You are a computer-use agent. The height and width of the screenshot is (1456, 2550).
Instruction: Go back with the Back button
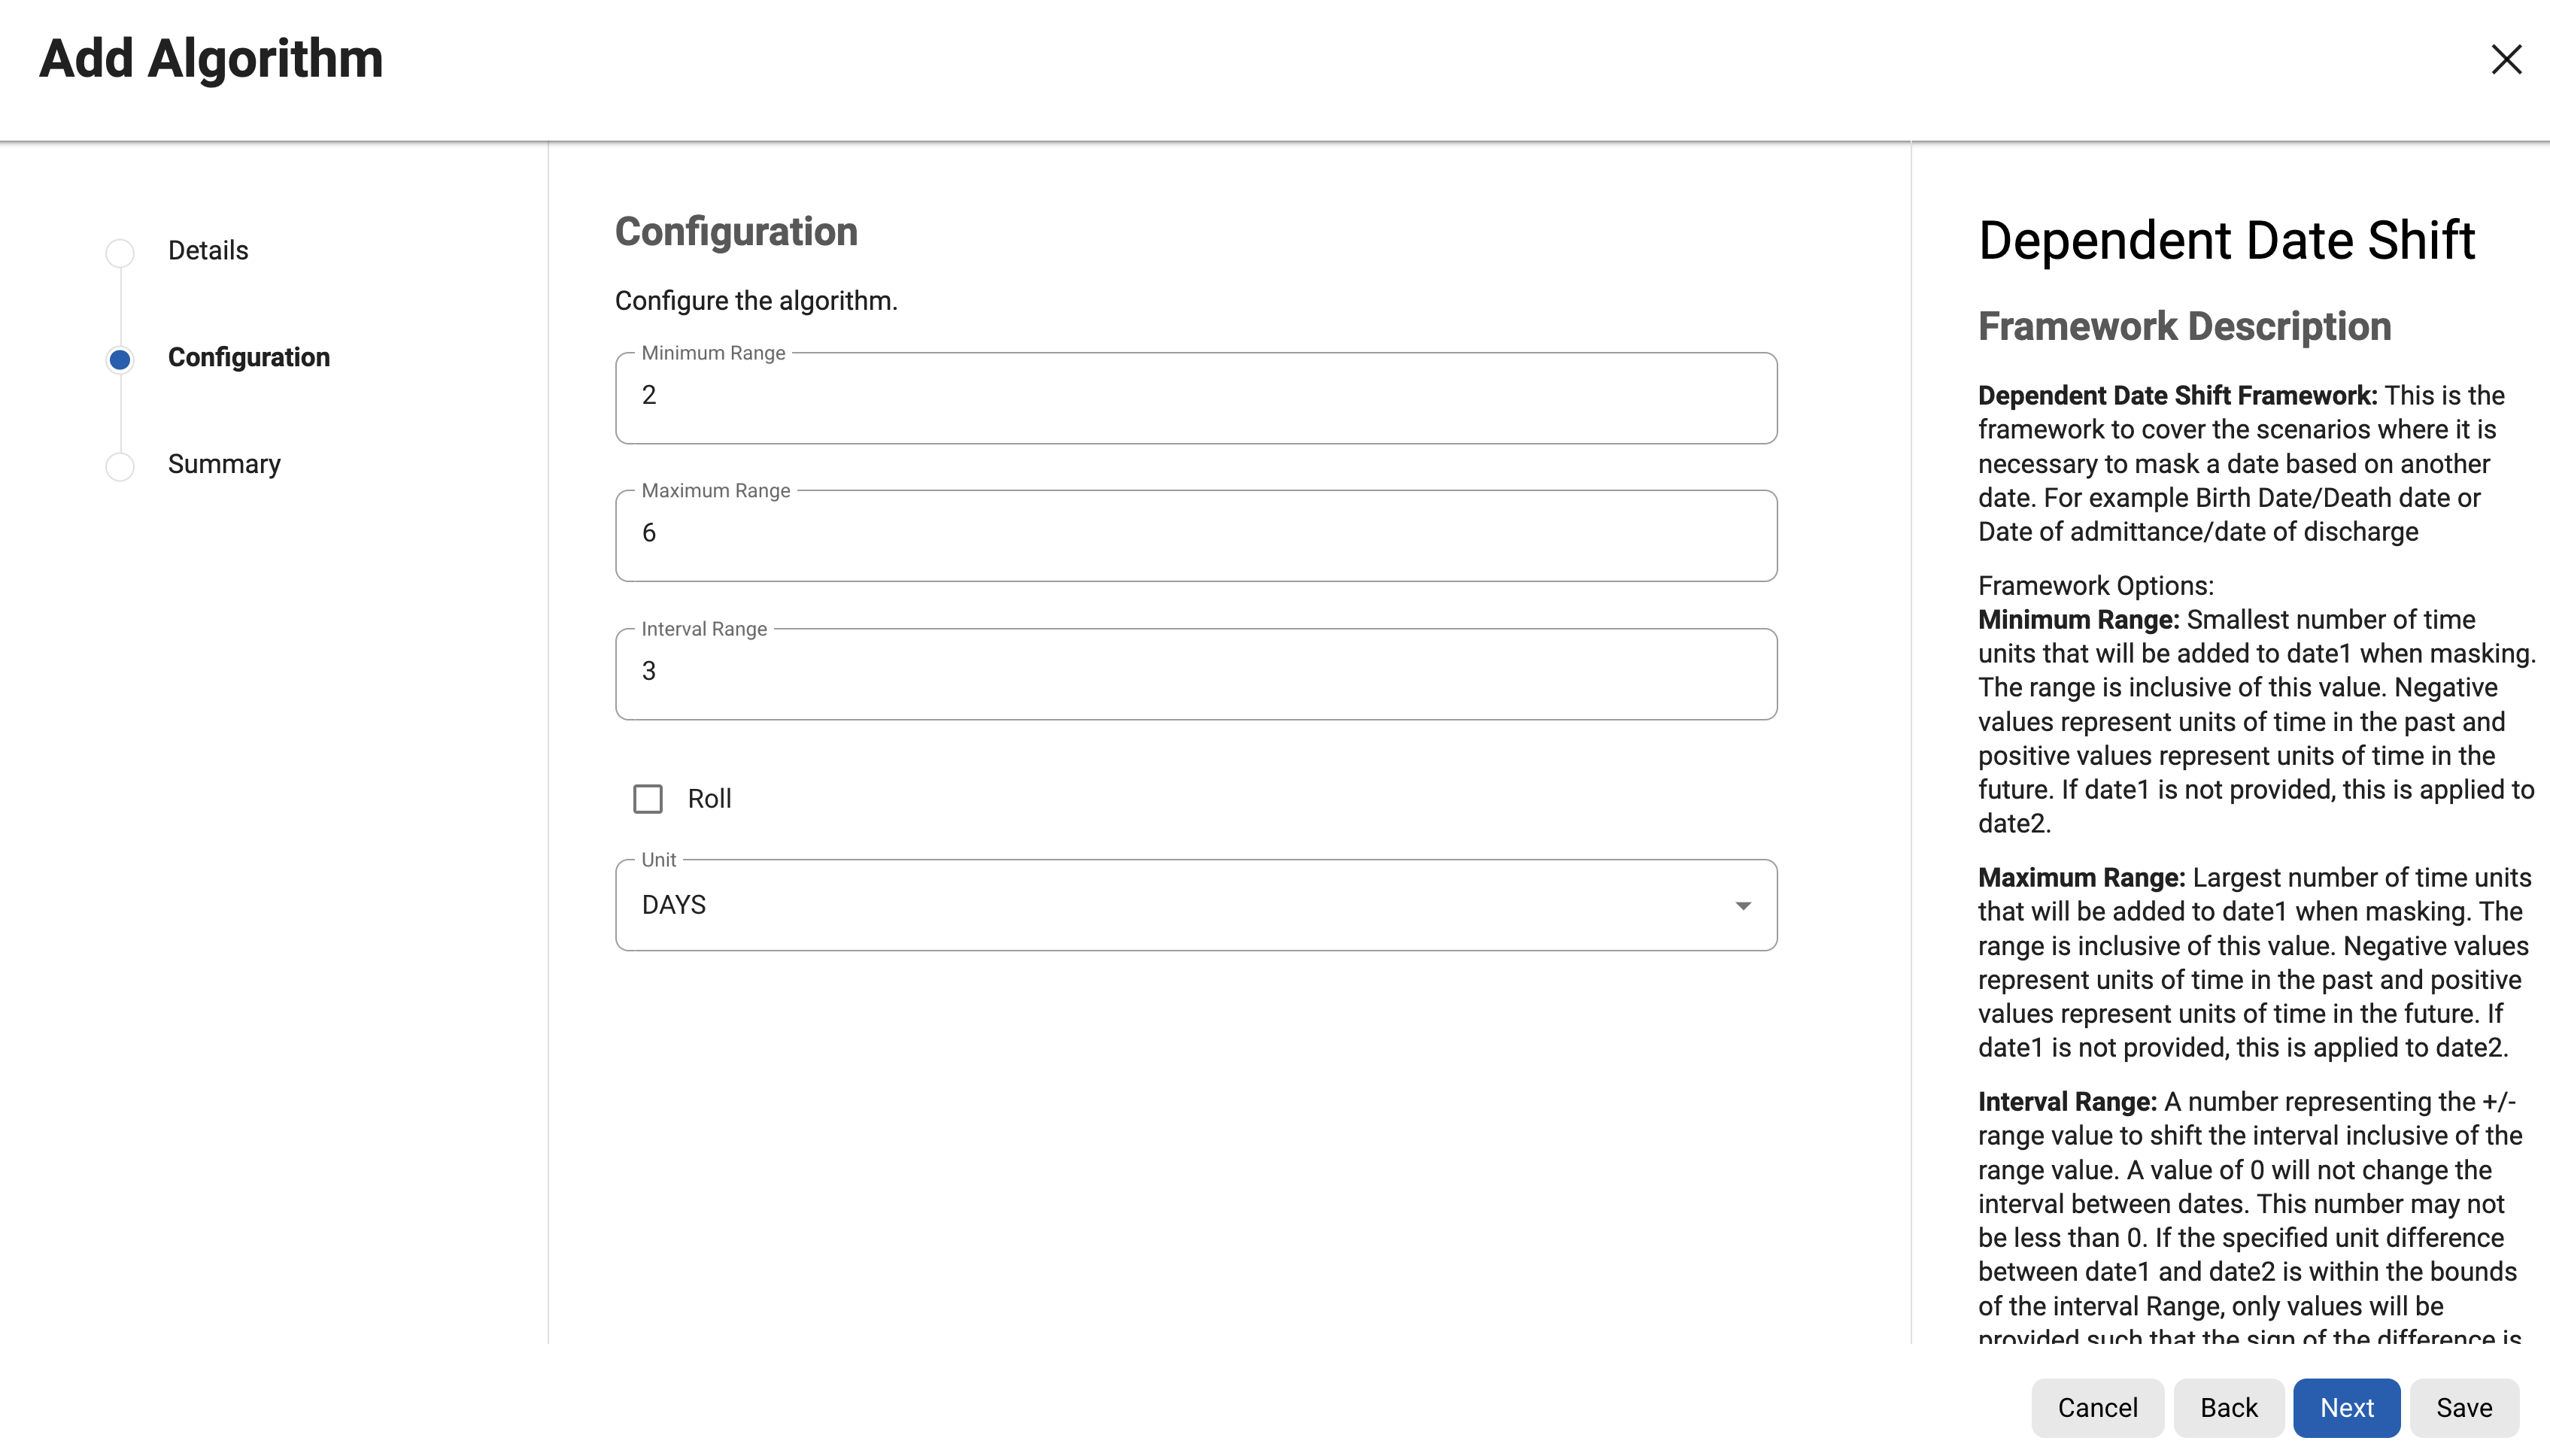(x=2228, y=1408)
